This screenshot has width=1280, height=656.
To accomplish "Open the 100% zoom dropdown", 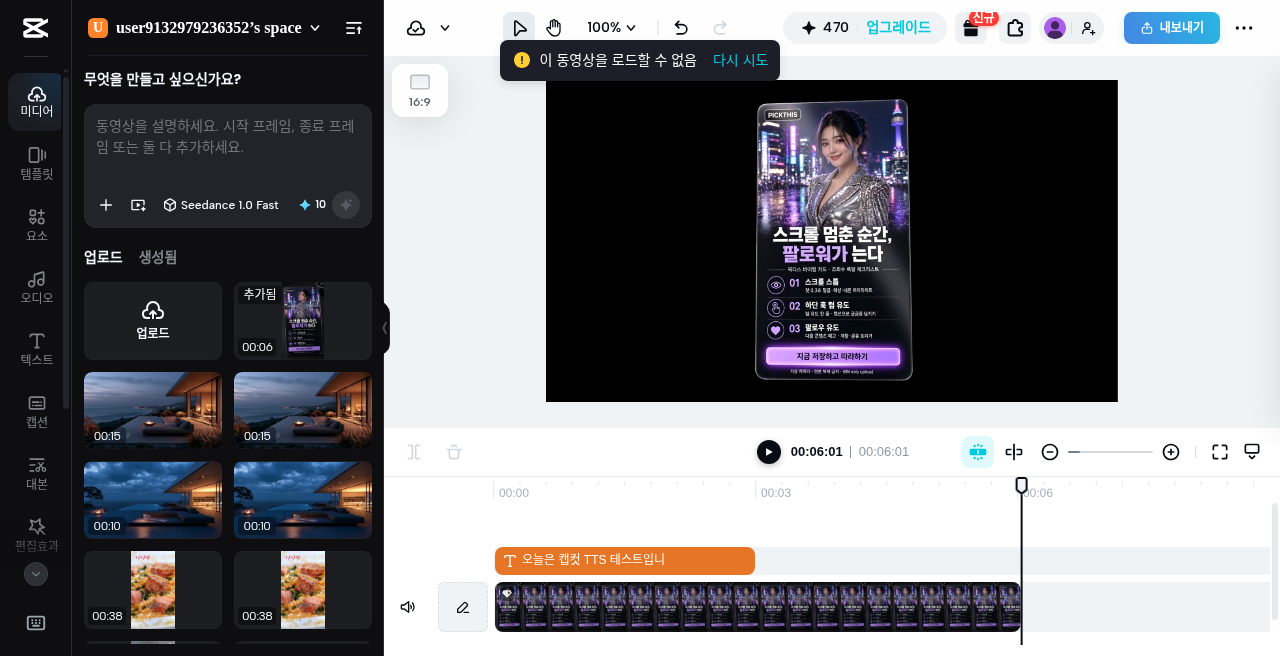I will [x=612, y=28].
